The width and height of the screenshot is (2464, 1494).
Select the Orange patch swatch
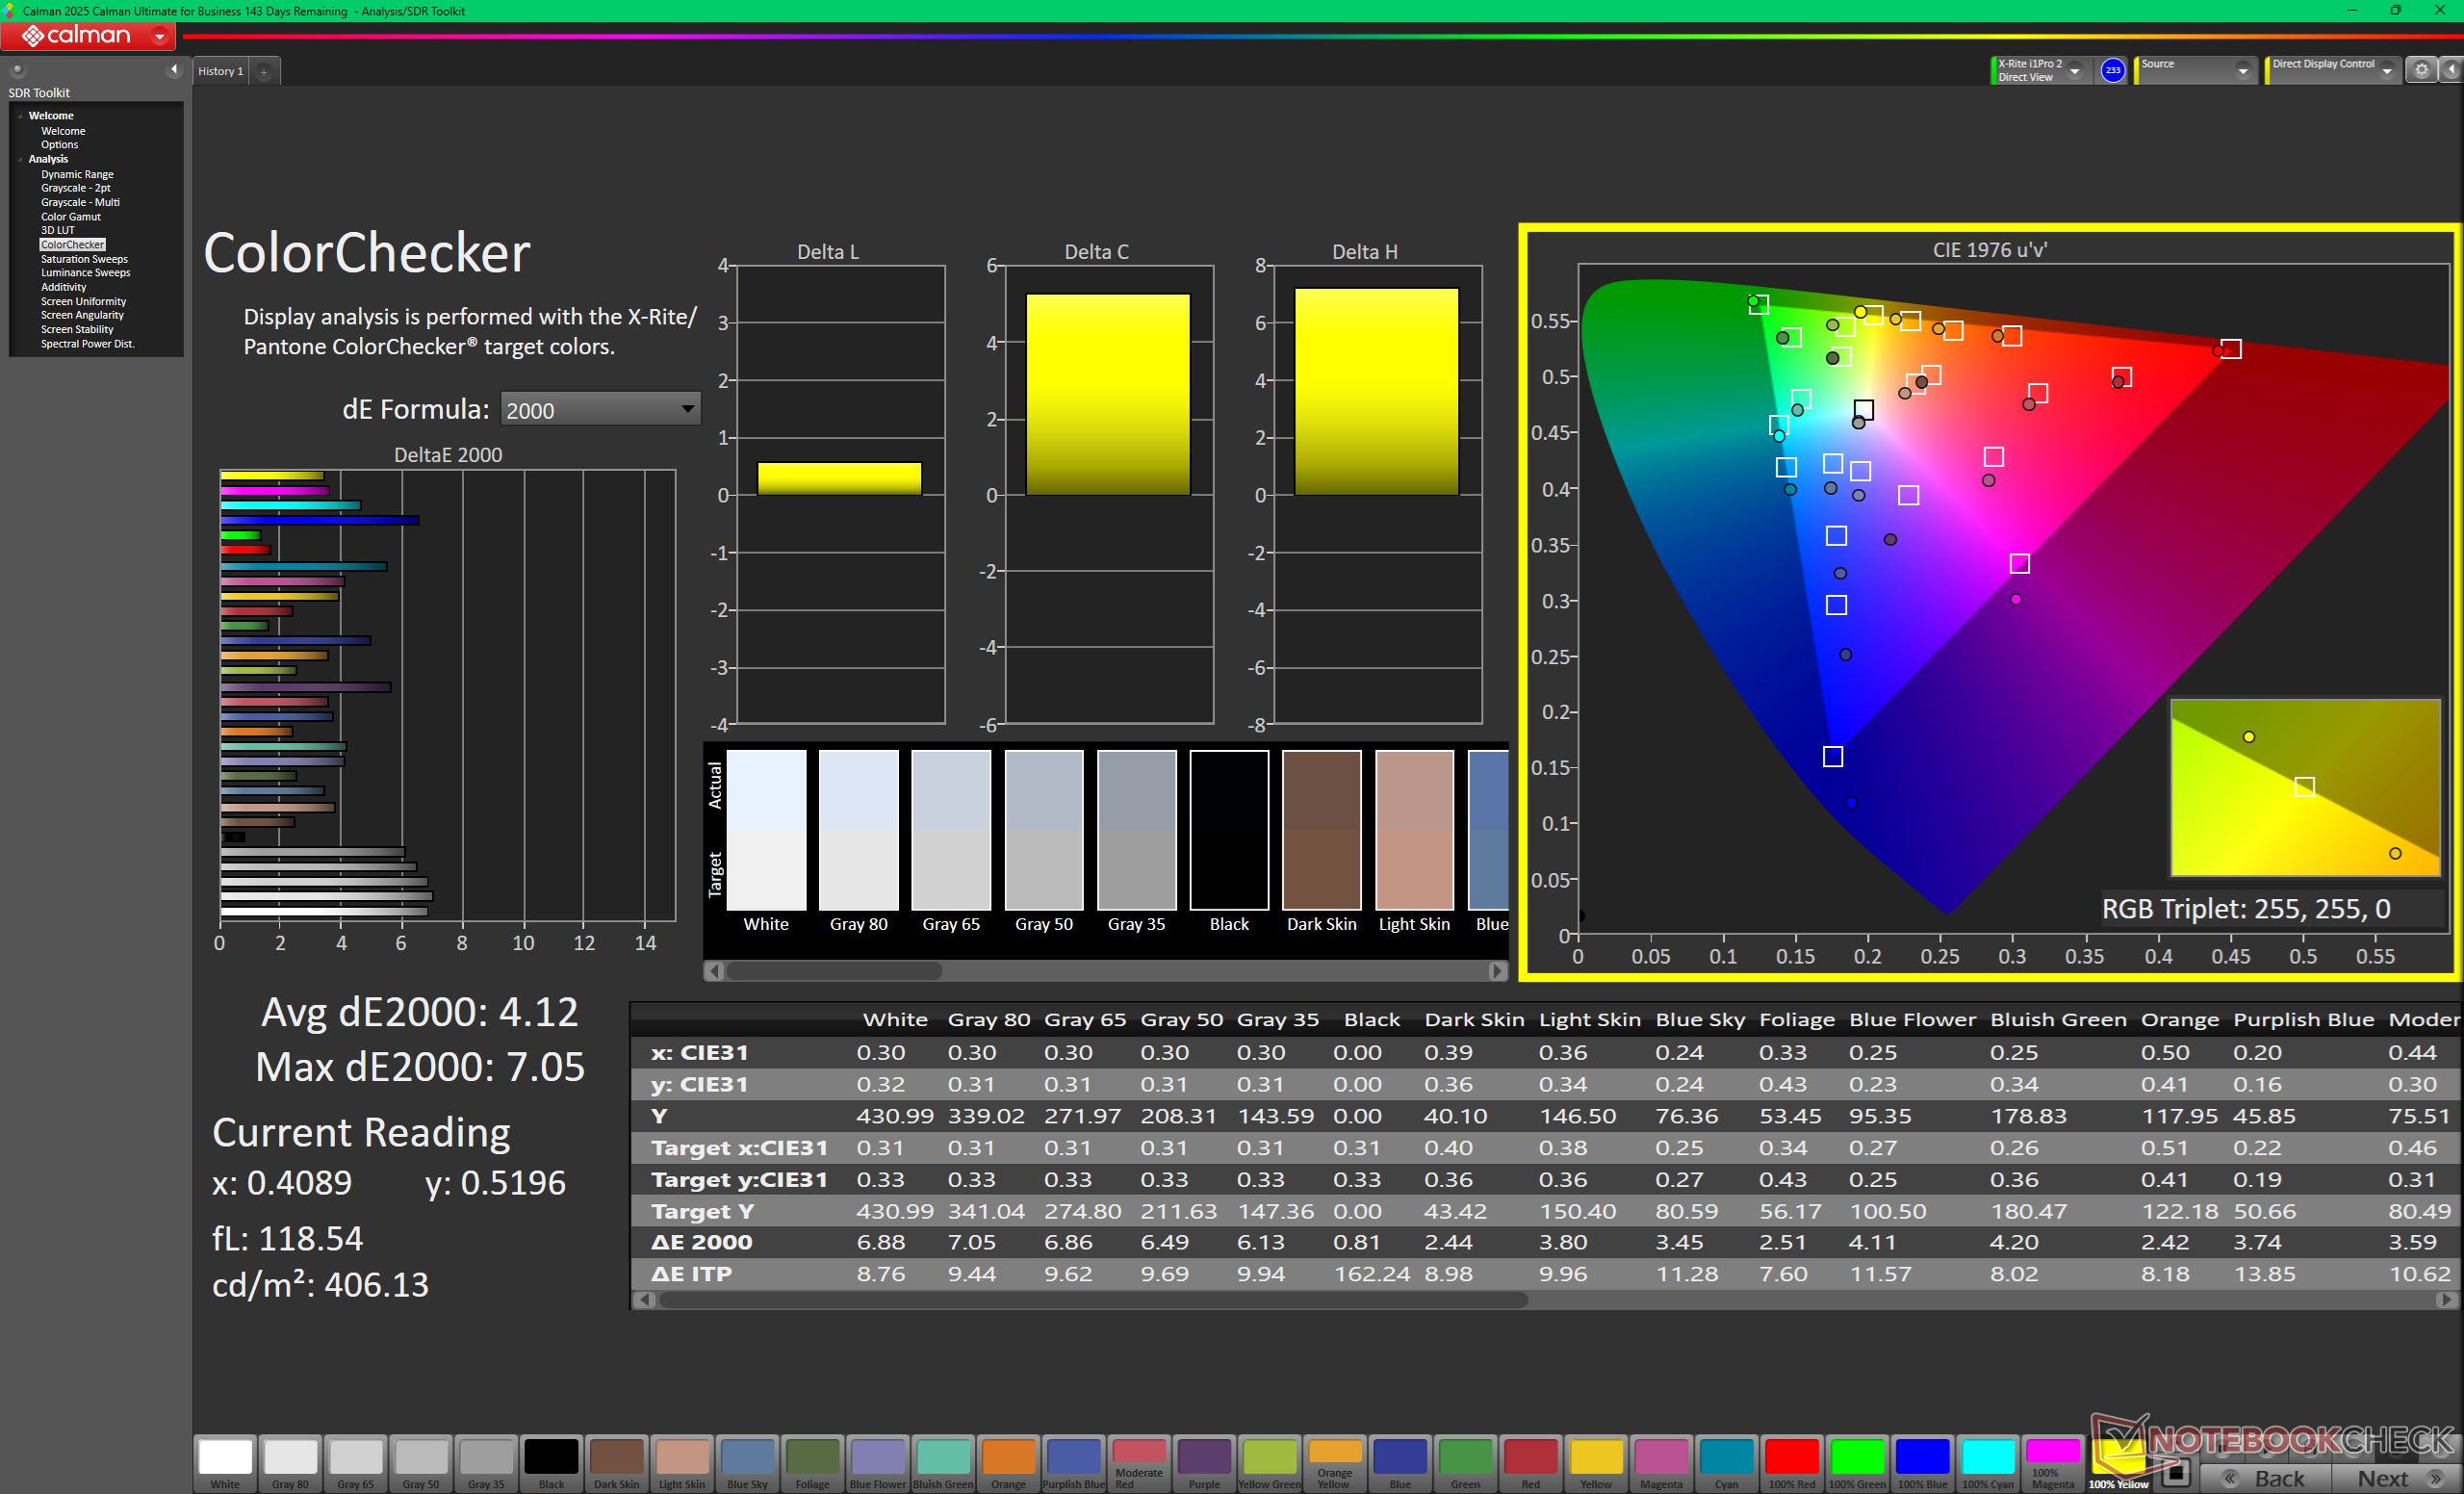click(1008, 1463)
